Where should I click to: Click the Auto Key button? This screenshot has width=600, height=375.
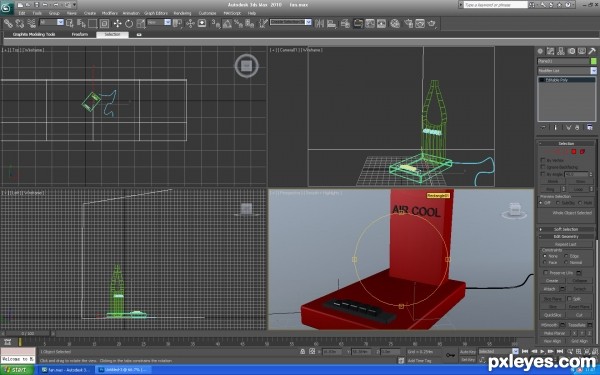coord(467,352)
